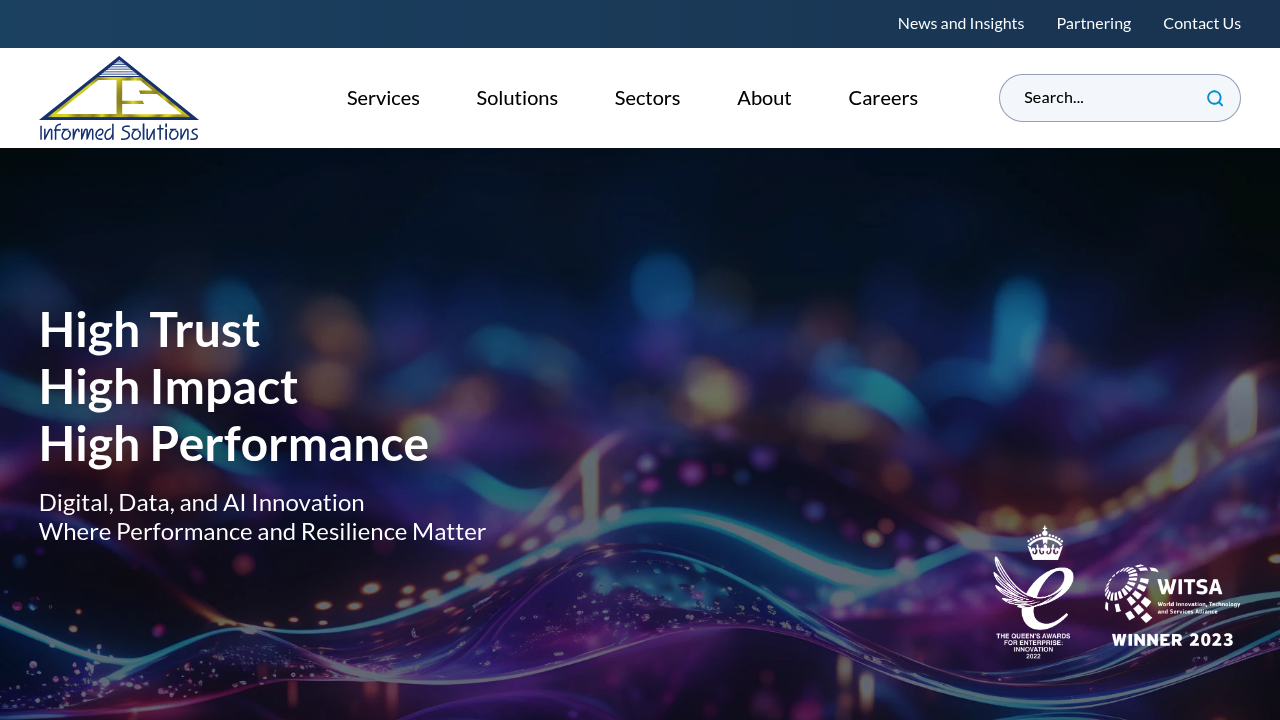Click the Queen's Awards for Enterprise badge

(x=1033, y=592)
